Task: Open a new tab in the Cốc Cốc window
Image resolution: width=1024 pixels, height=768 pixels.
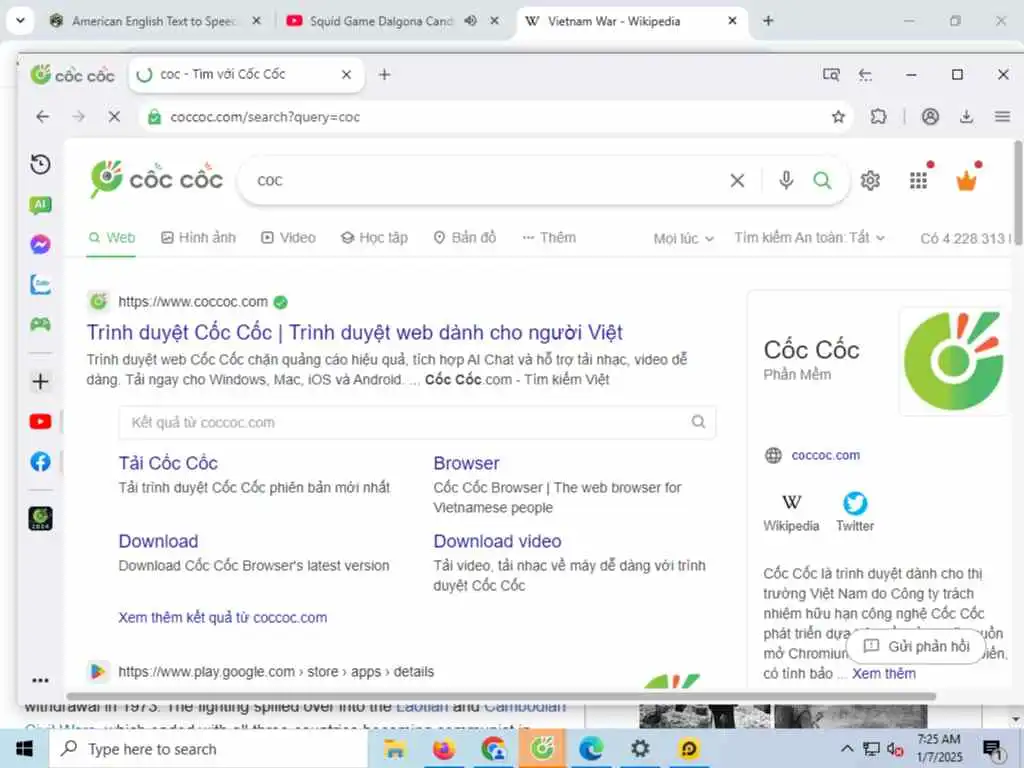Action: tap(385, 74)
